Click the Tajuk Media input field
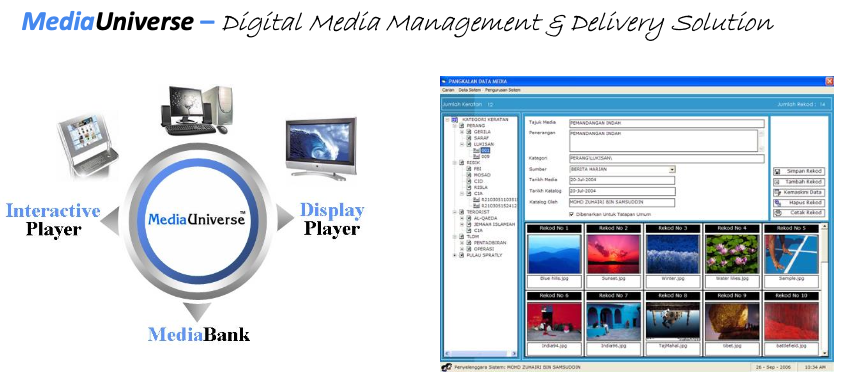The image size is (841, 378). (666, 123)
